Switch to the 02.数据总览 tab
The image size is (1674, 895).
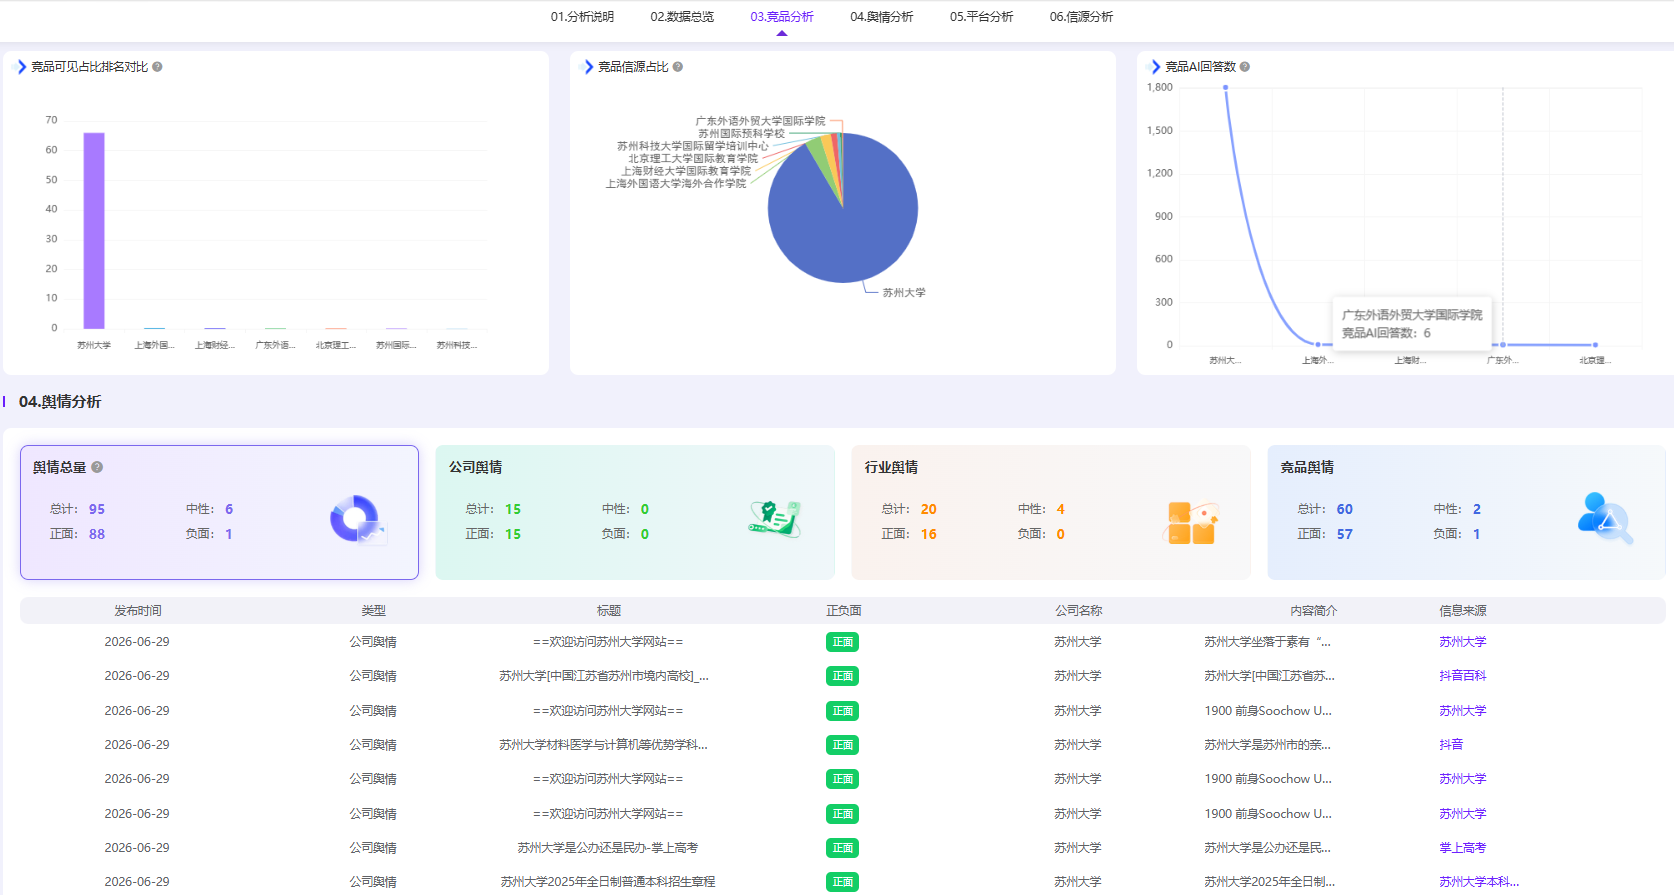click(x=682, y=17)
